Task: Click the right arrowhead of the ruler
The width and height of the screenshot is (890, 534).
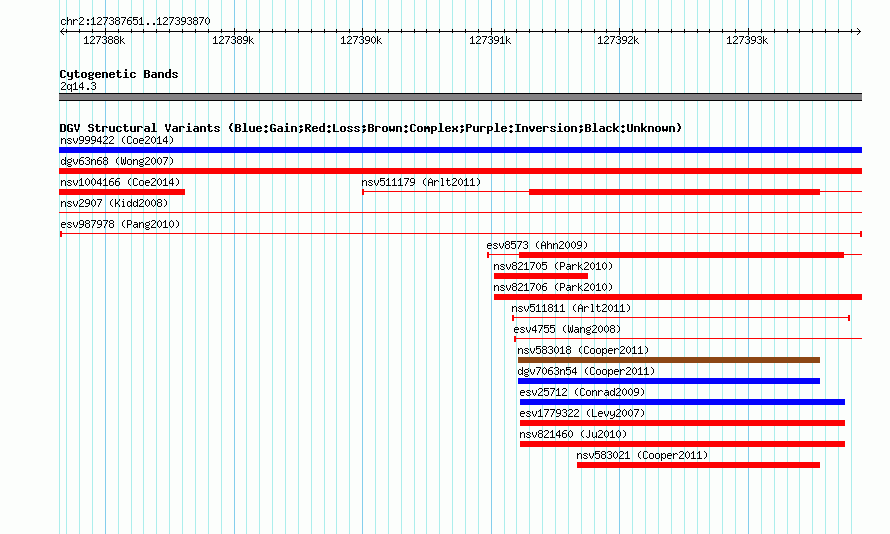Action: [x=859, y=31]
